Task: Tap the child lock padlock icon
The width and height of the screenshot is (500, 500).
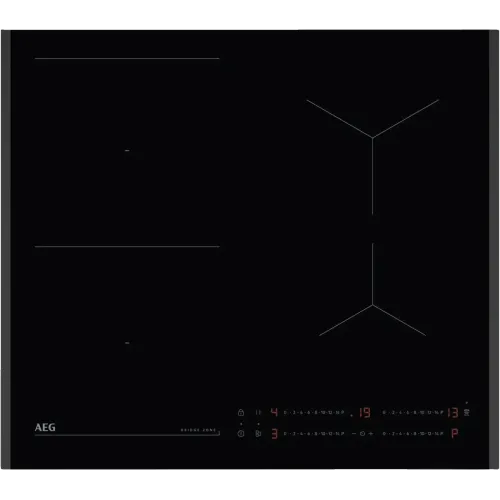Action: click(x=241, y=413)
